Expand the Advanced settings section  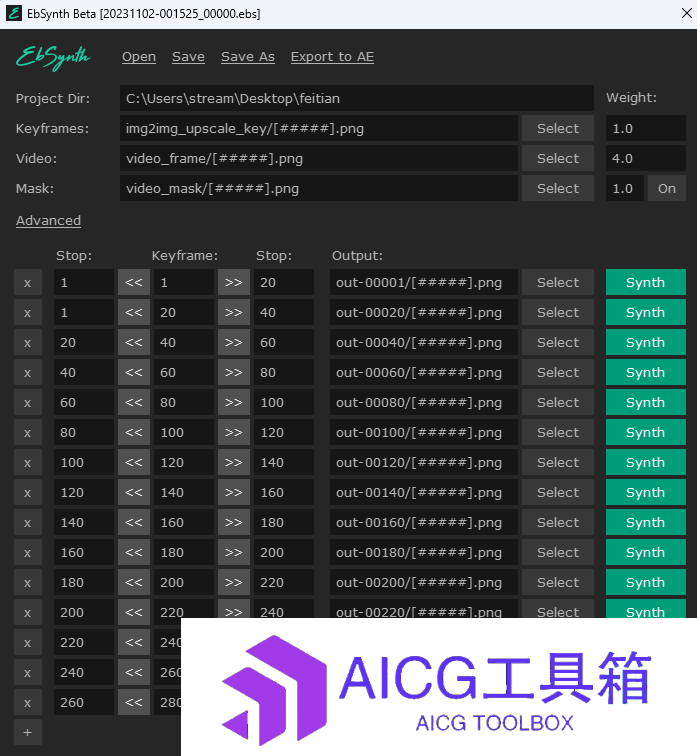point(48,220)
